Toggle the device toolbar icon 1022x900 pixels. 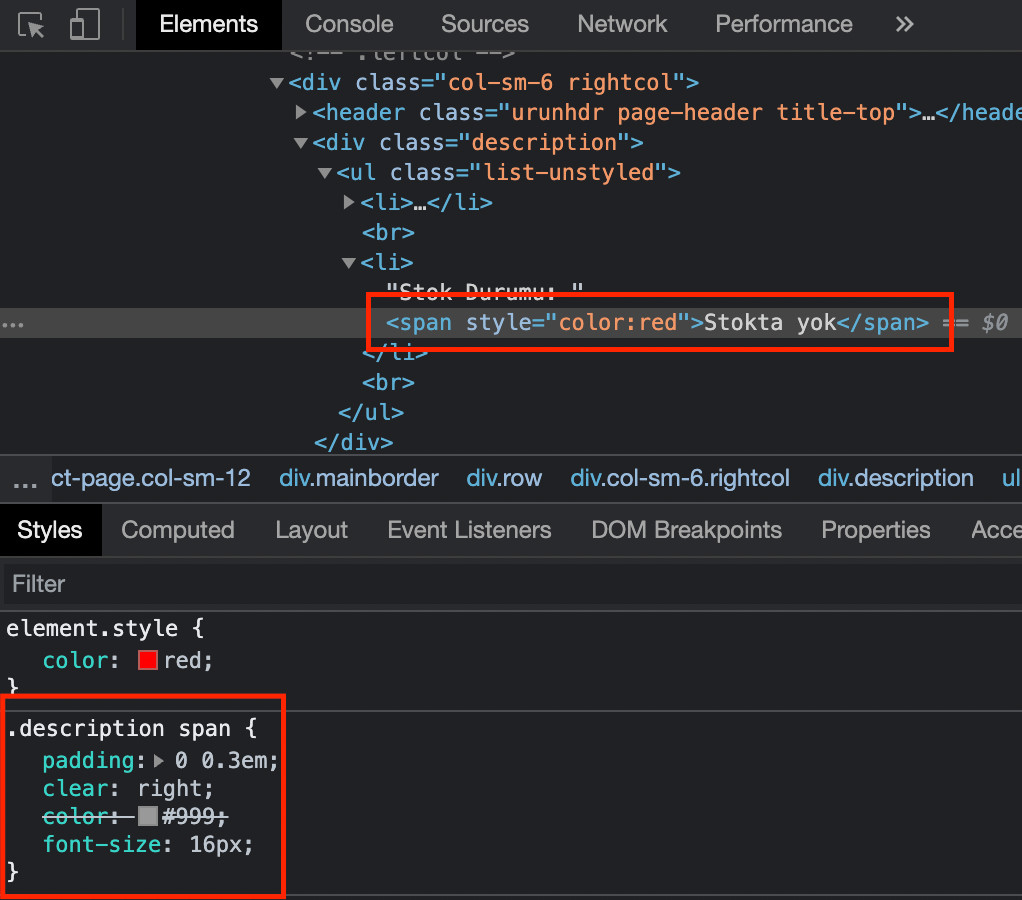coord(85,25)
